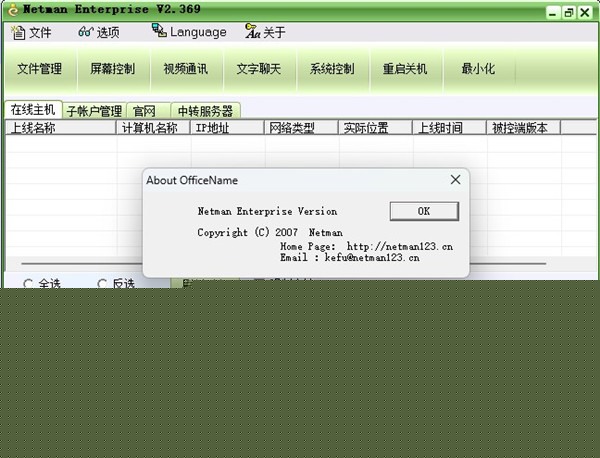Viewport: 600px width, 458px height.
Task: Click the Netman Enterprise Version text
Action: 267,211
